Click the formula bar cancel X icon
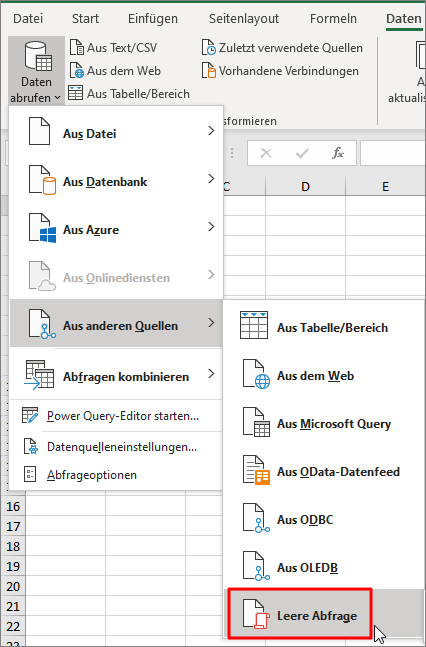Image resolution: width=426 pixels, height=647 pixels. (266, 153)
